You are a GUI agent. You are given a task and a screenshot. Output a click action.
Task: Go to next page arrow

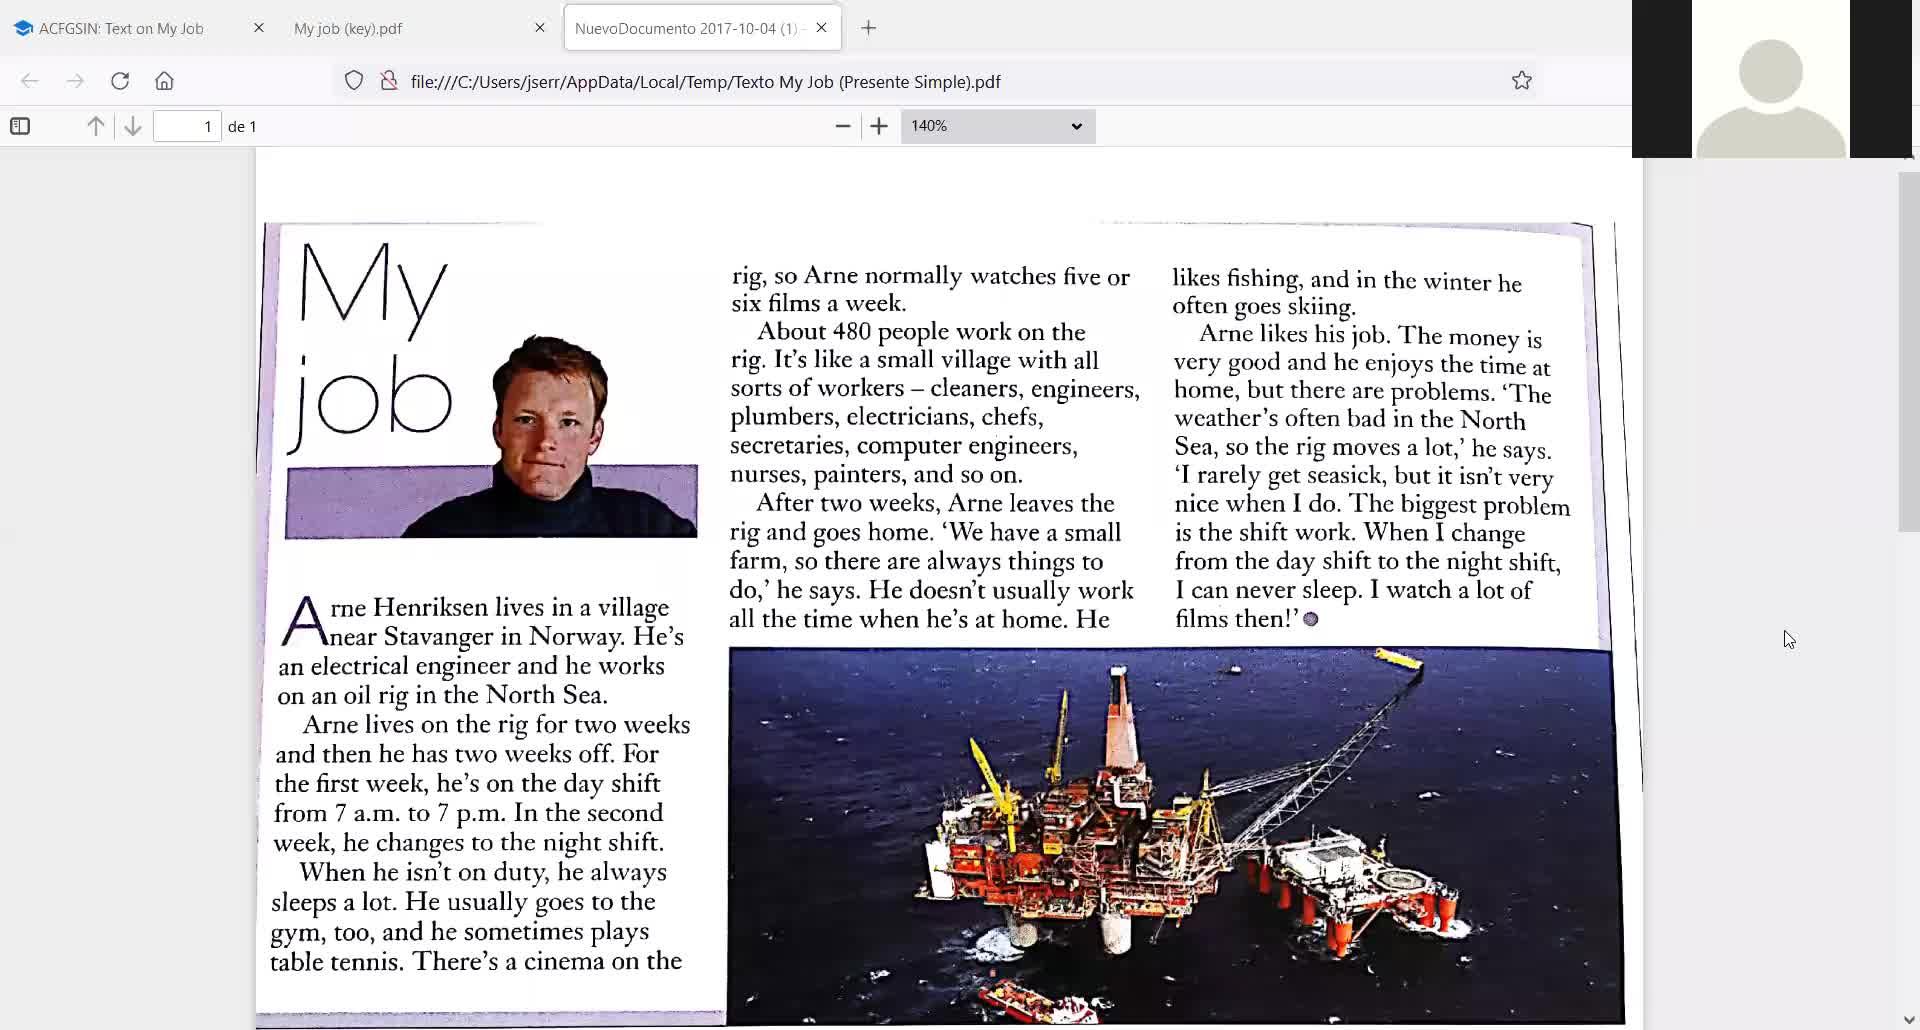133,126
